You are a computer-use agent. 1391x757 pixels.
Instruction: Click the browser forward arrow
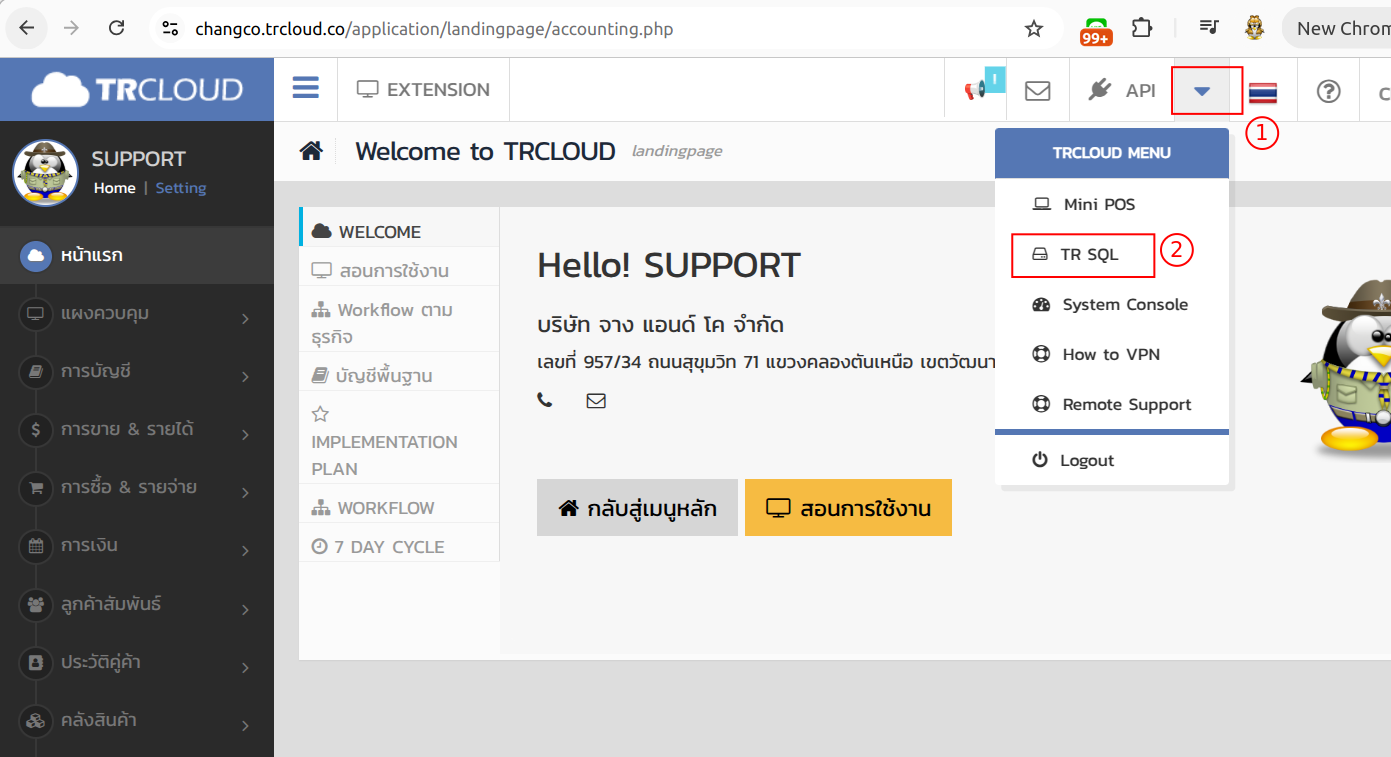pos(71,28)
